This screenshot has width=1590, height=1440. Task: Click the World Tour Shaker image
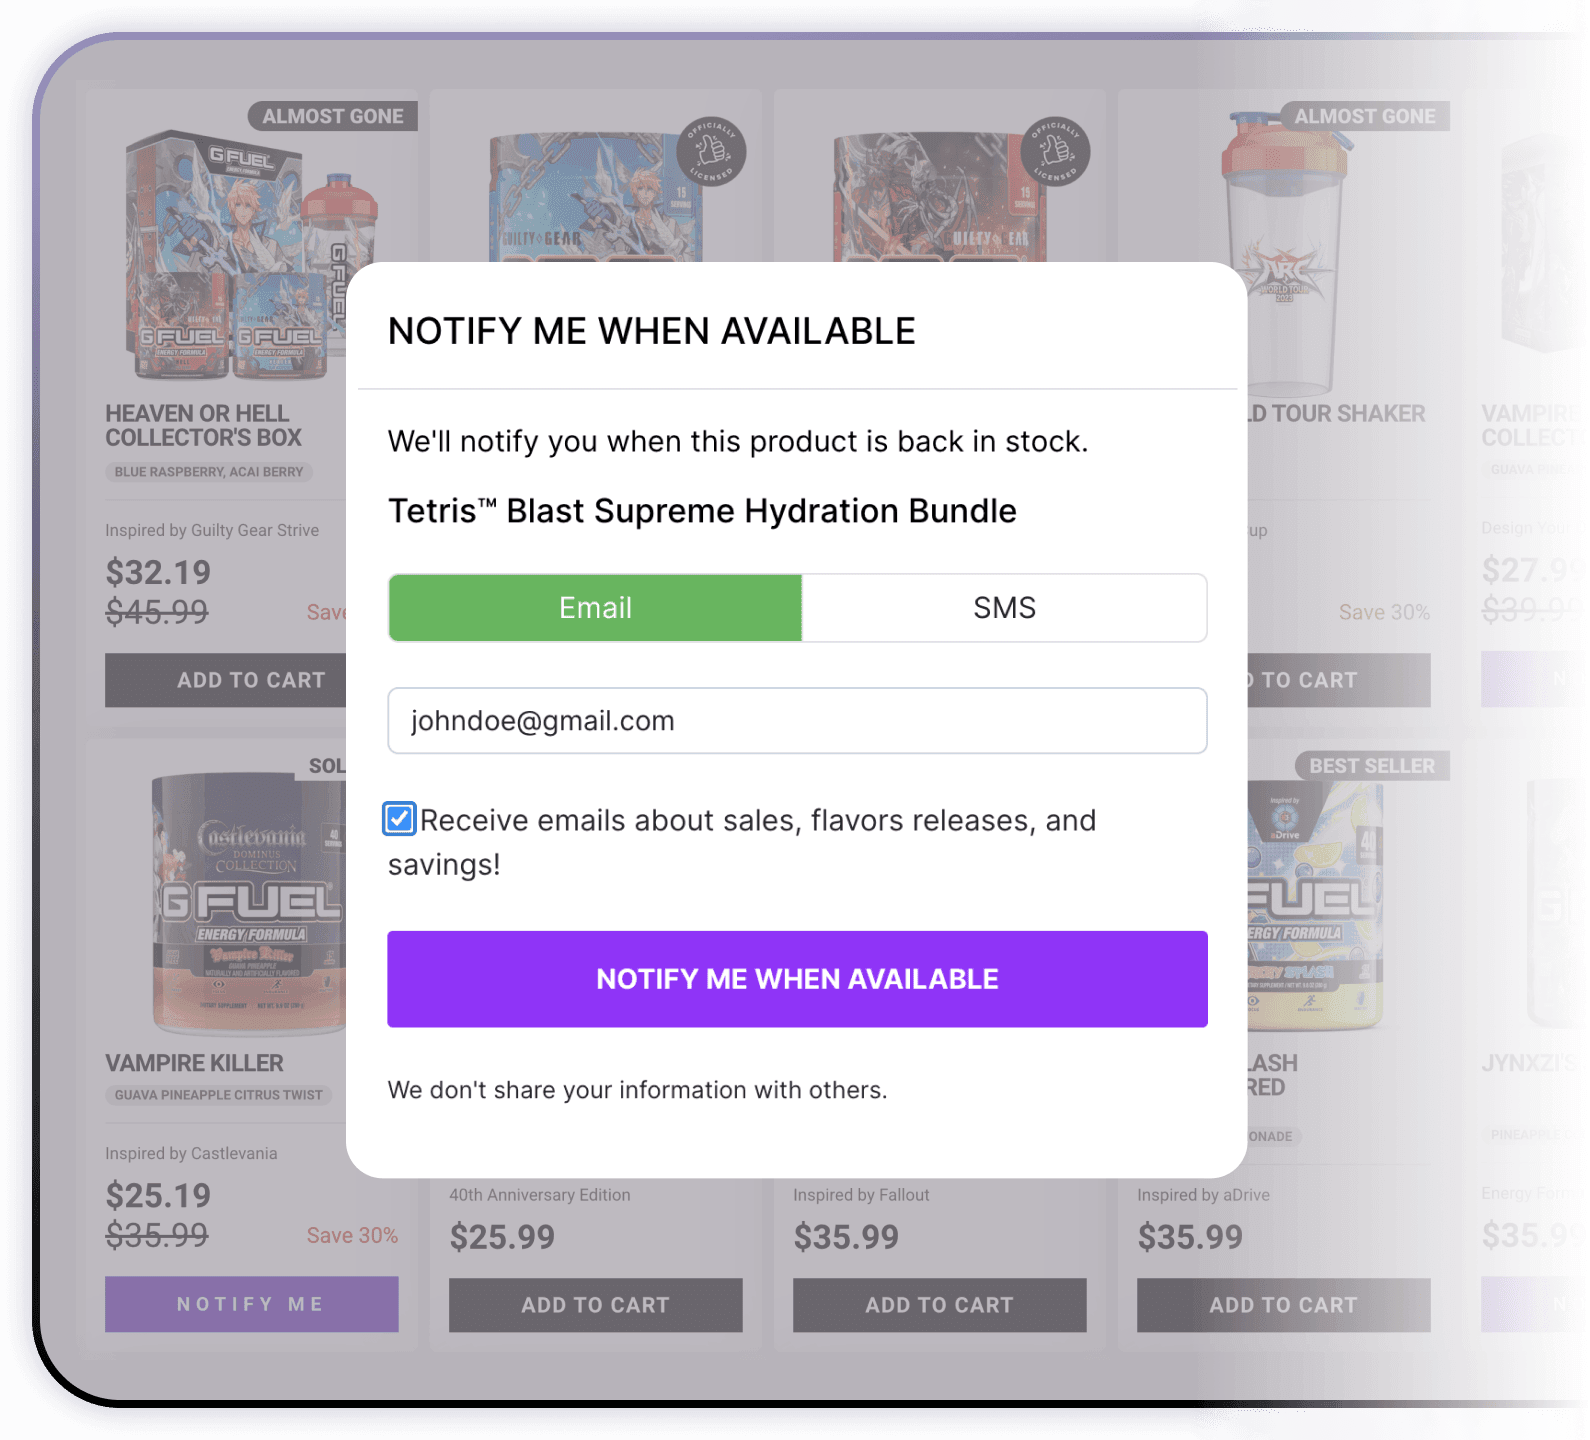(x=1283, y=250)
